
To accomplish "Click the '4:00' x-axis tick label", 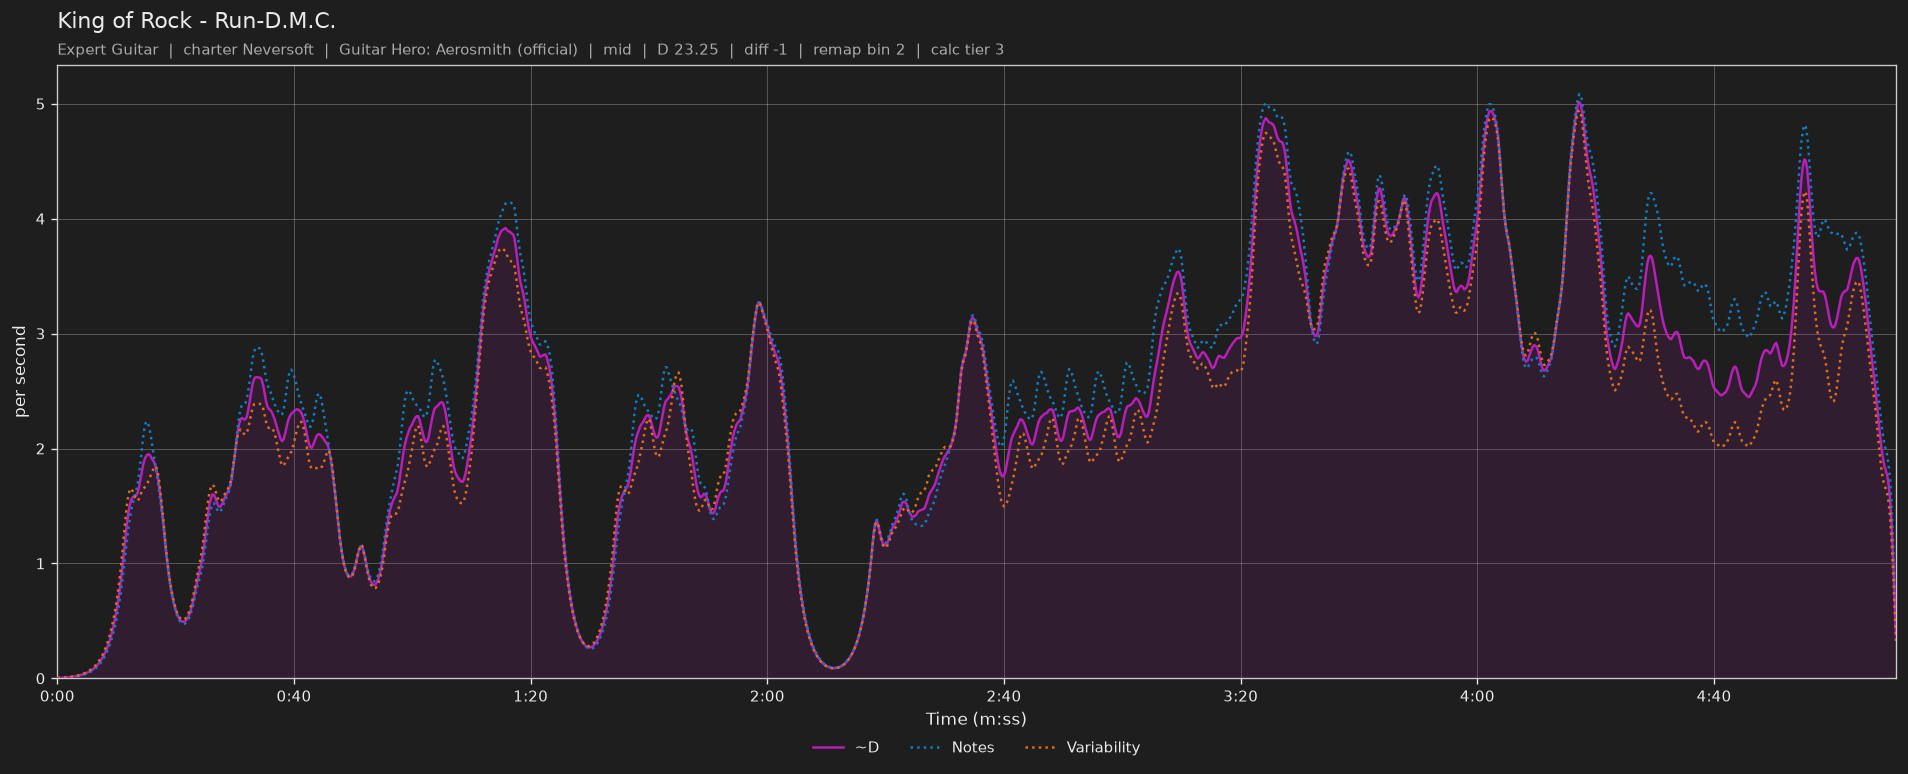I will click(1477, 696).
